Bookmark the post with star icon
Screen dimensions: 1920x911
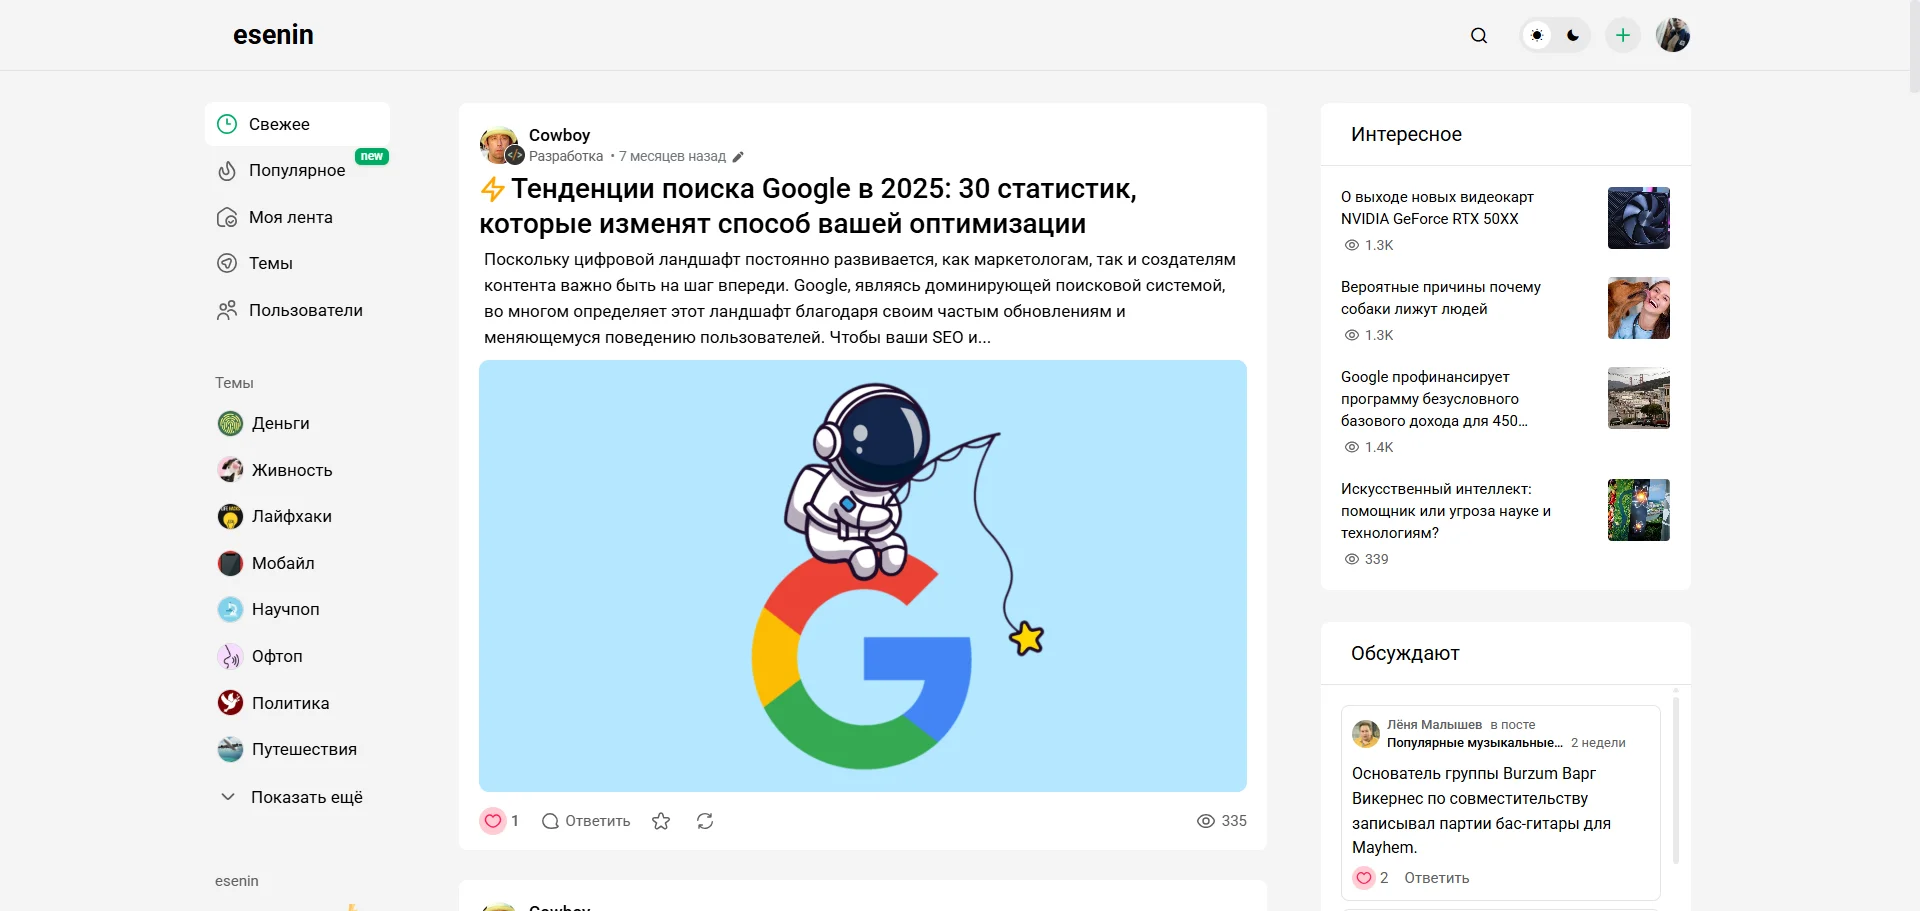661,821
